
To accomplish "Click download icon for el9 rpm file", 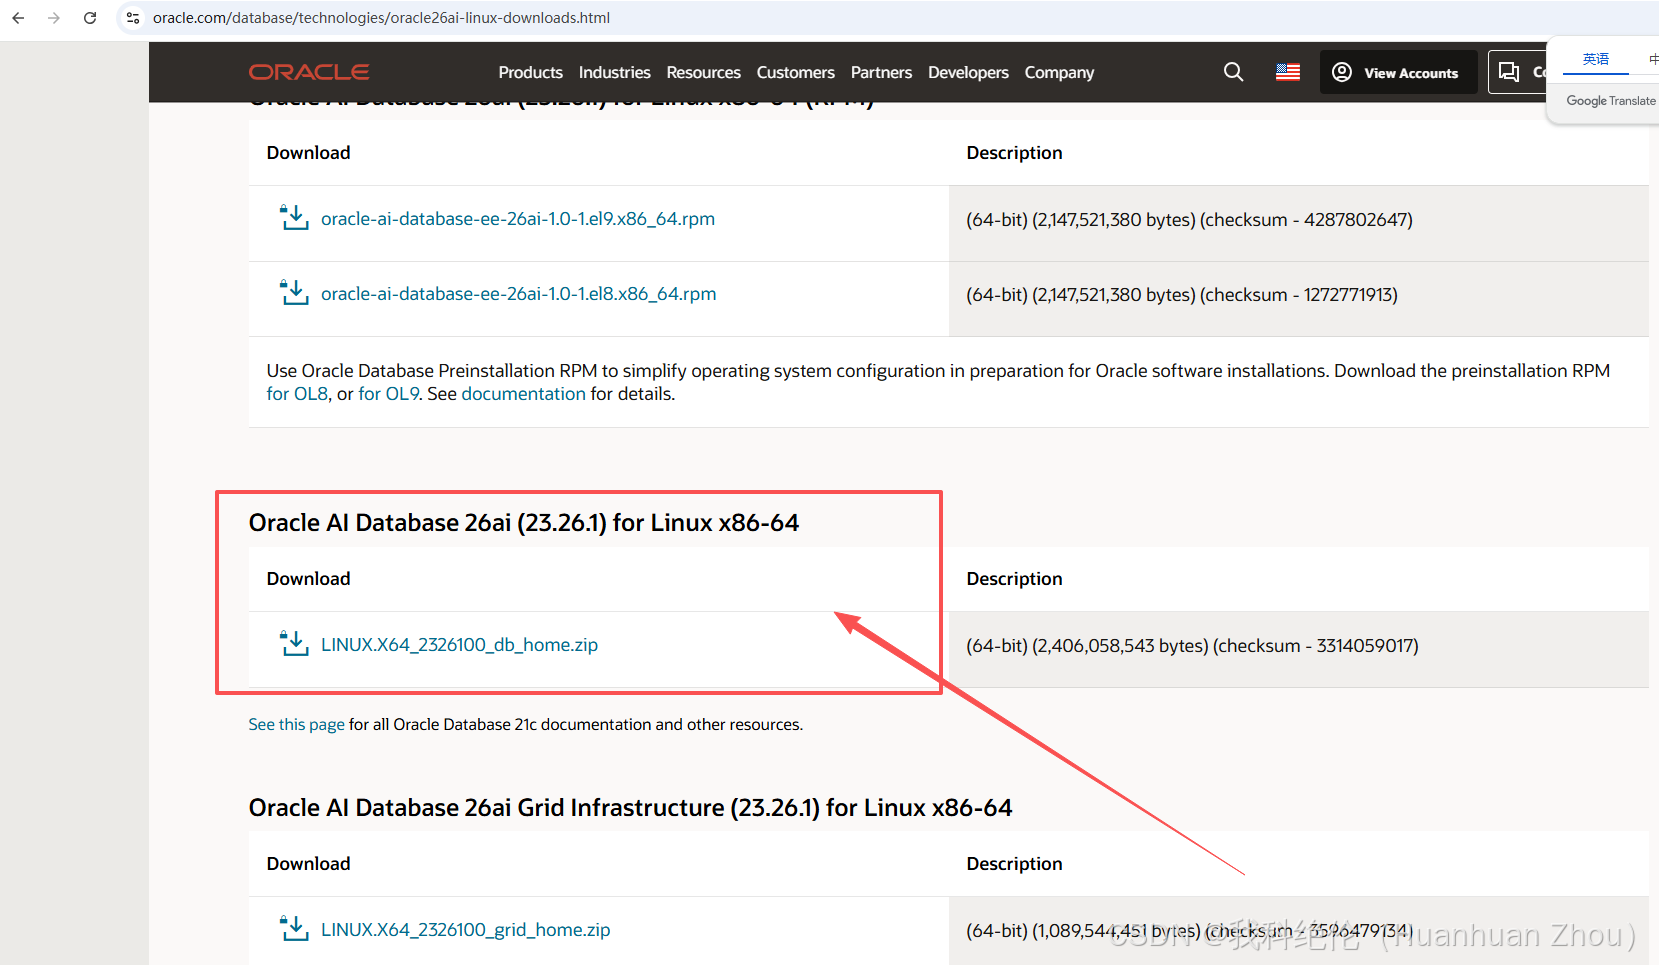I will [x=294, y=218].
